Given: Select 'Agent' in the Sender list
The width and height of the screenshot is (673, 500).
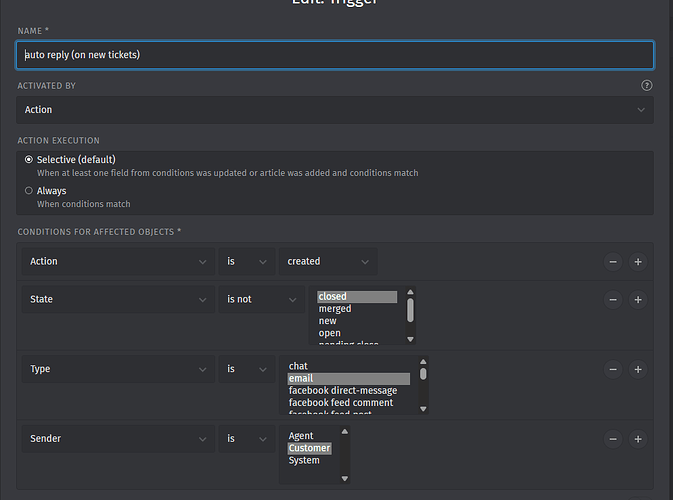Looking at the screenshot, I should coord(309,436).
